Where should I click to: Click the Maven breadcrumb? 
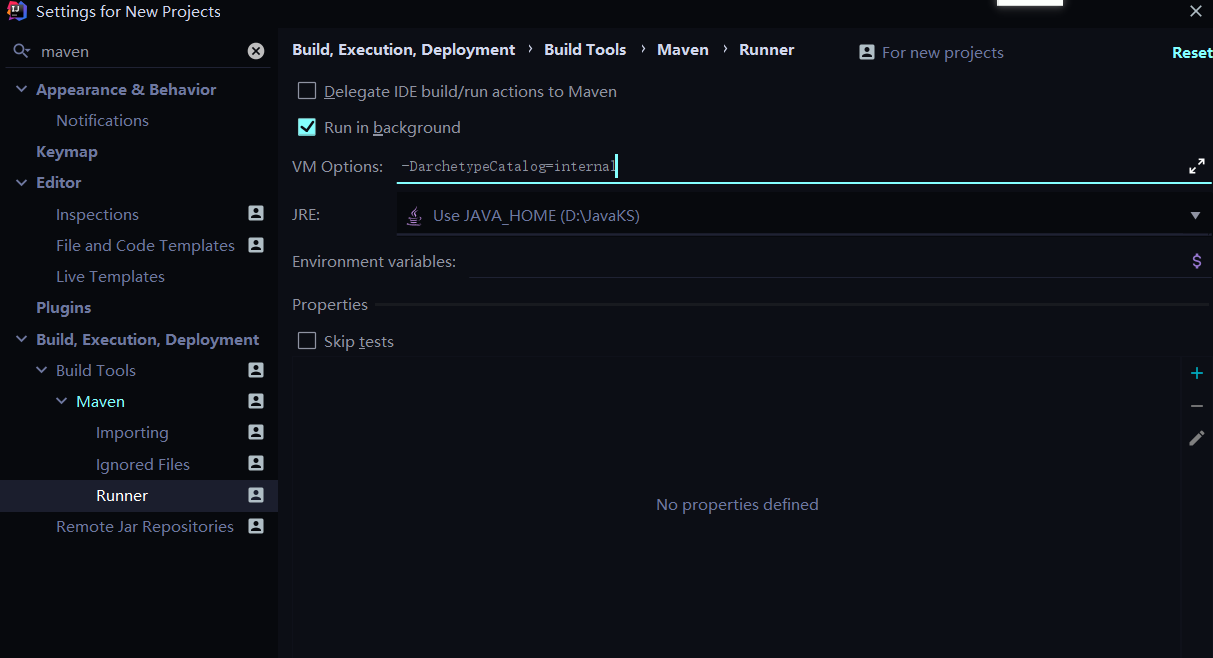683,49
